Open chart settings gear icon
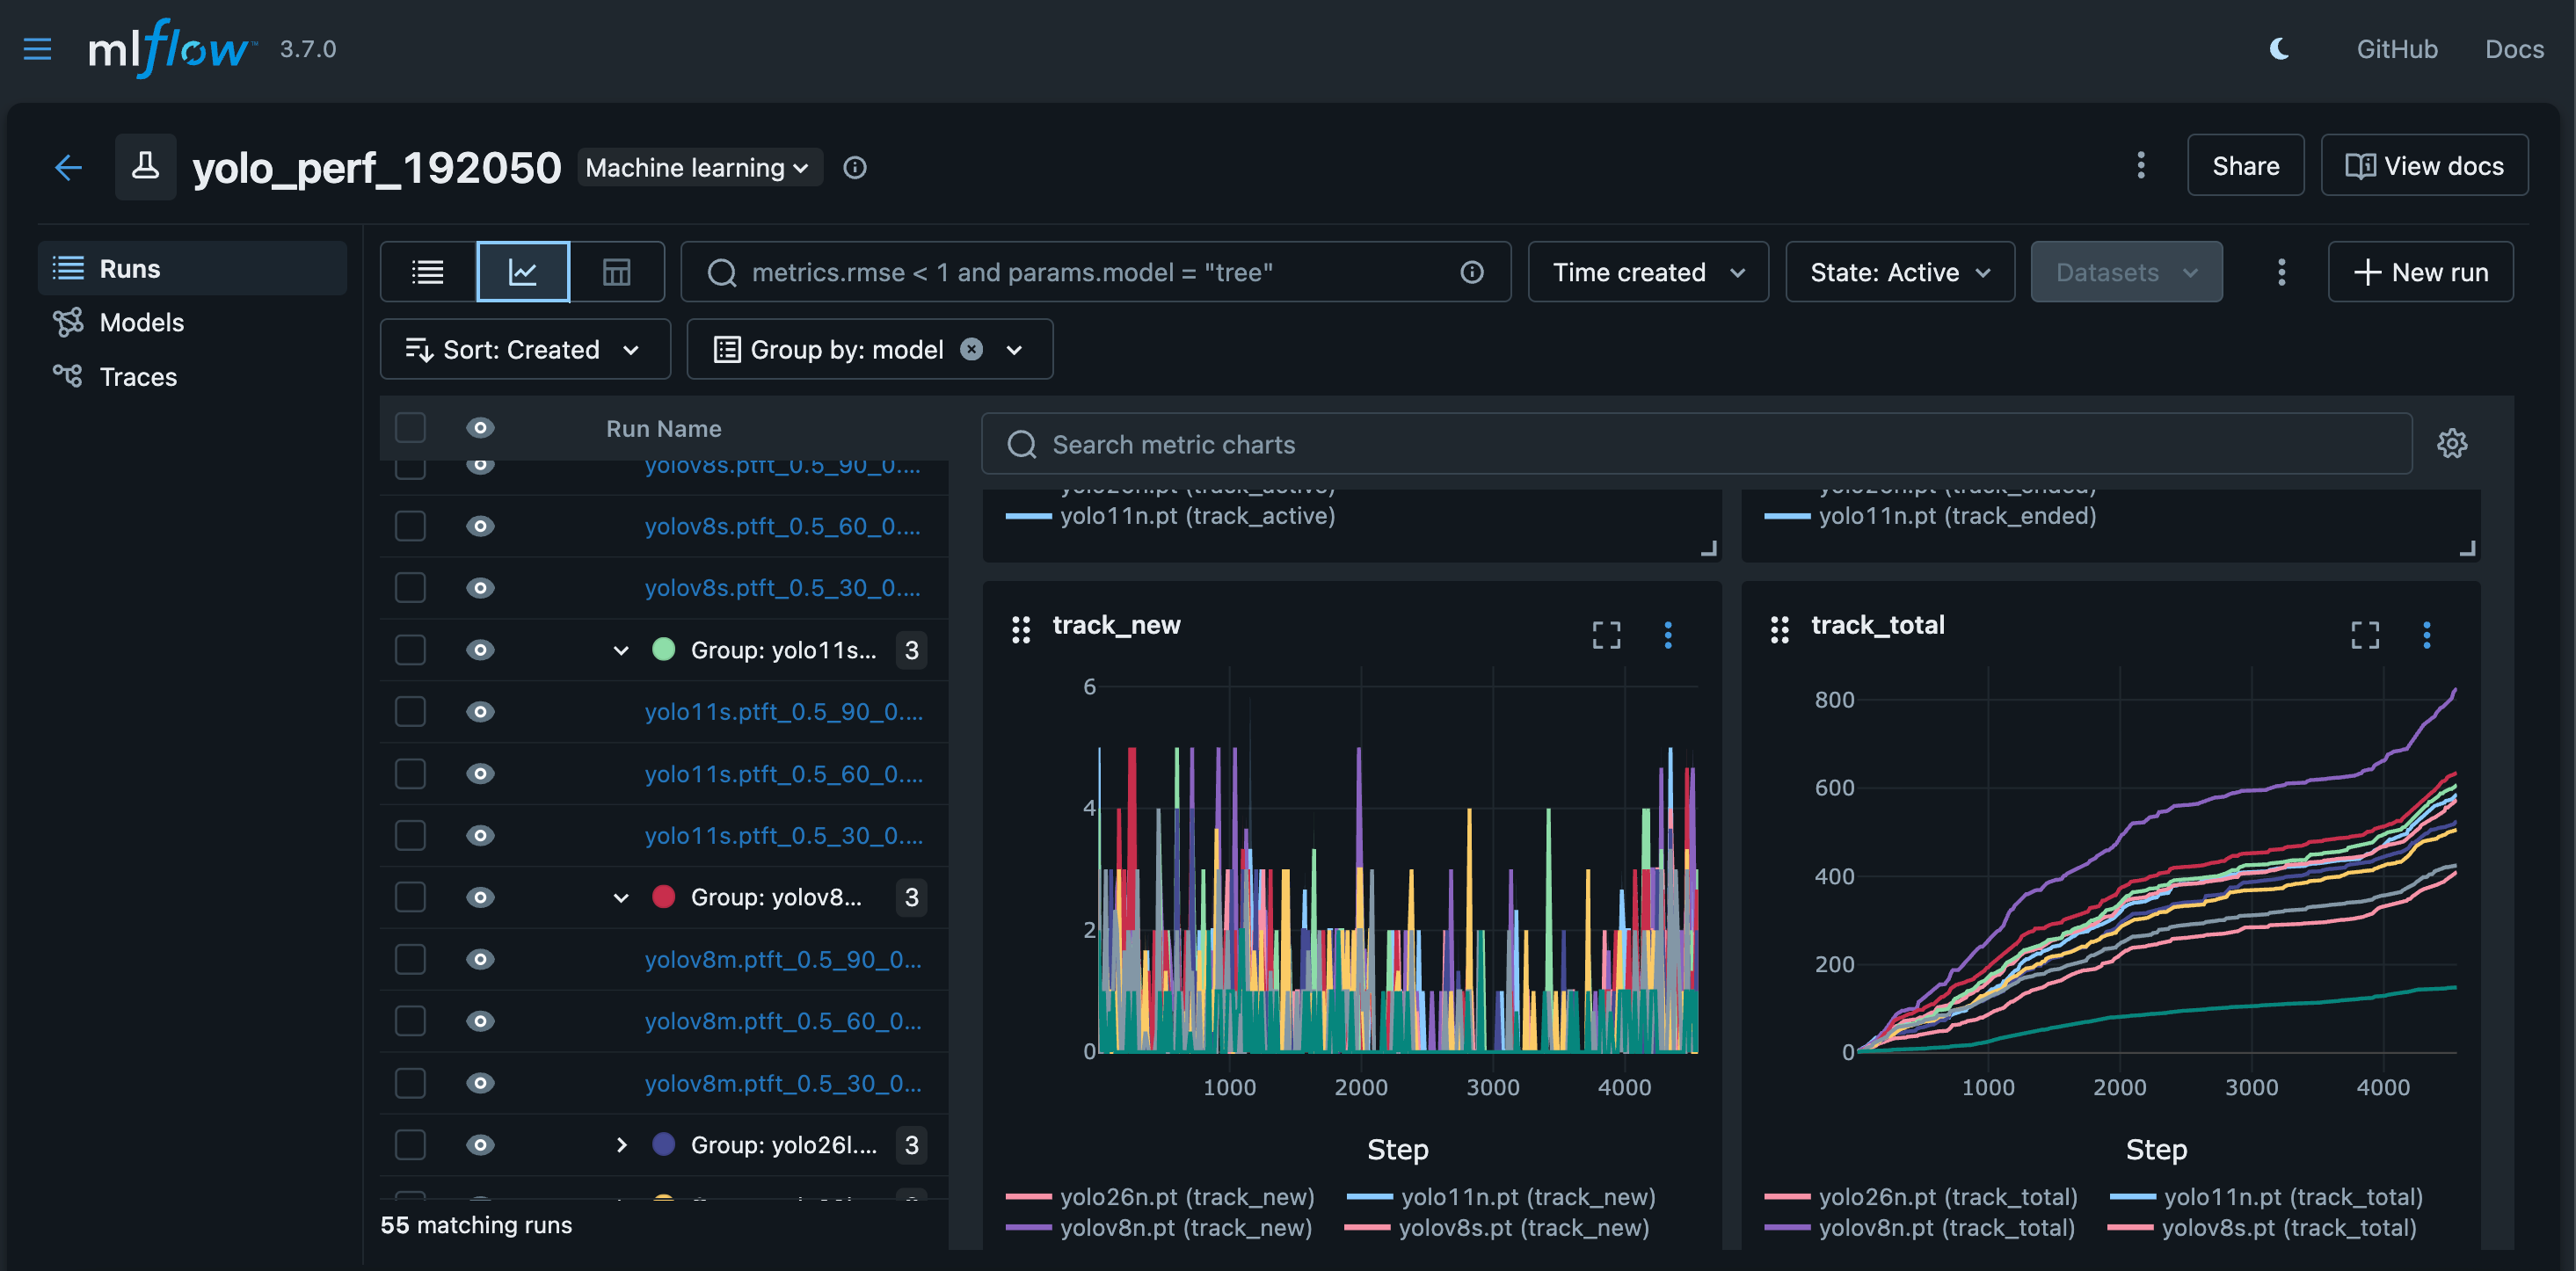This screenshot has width=2576, height=1271. coord(2451,443)
